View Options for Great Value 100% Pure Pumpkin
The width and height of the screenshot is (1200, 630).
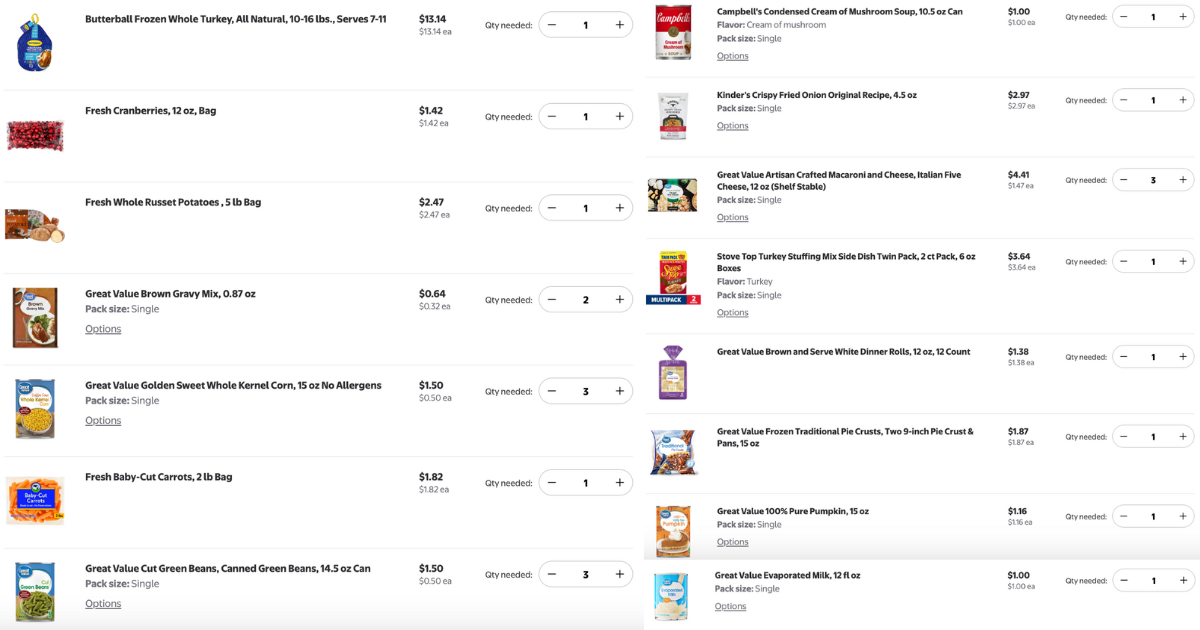pos(732,542)
